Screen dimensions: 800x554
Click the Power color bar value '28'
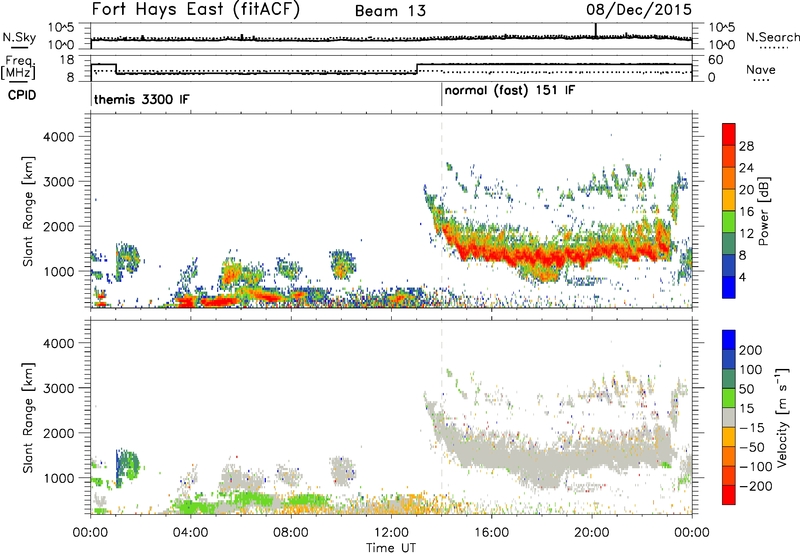coord(746,146)
